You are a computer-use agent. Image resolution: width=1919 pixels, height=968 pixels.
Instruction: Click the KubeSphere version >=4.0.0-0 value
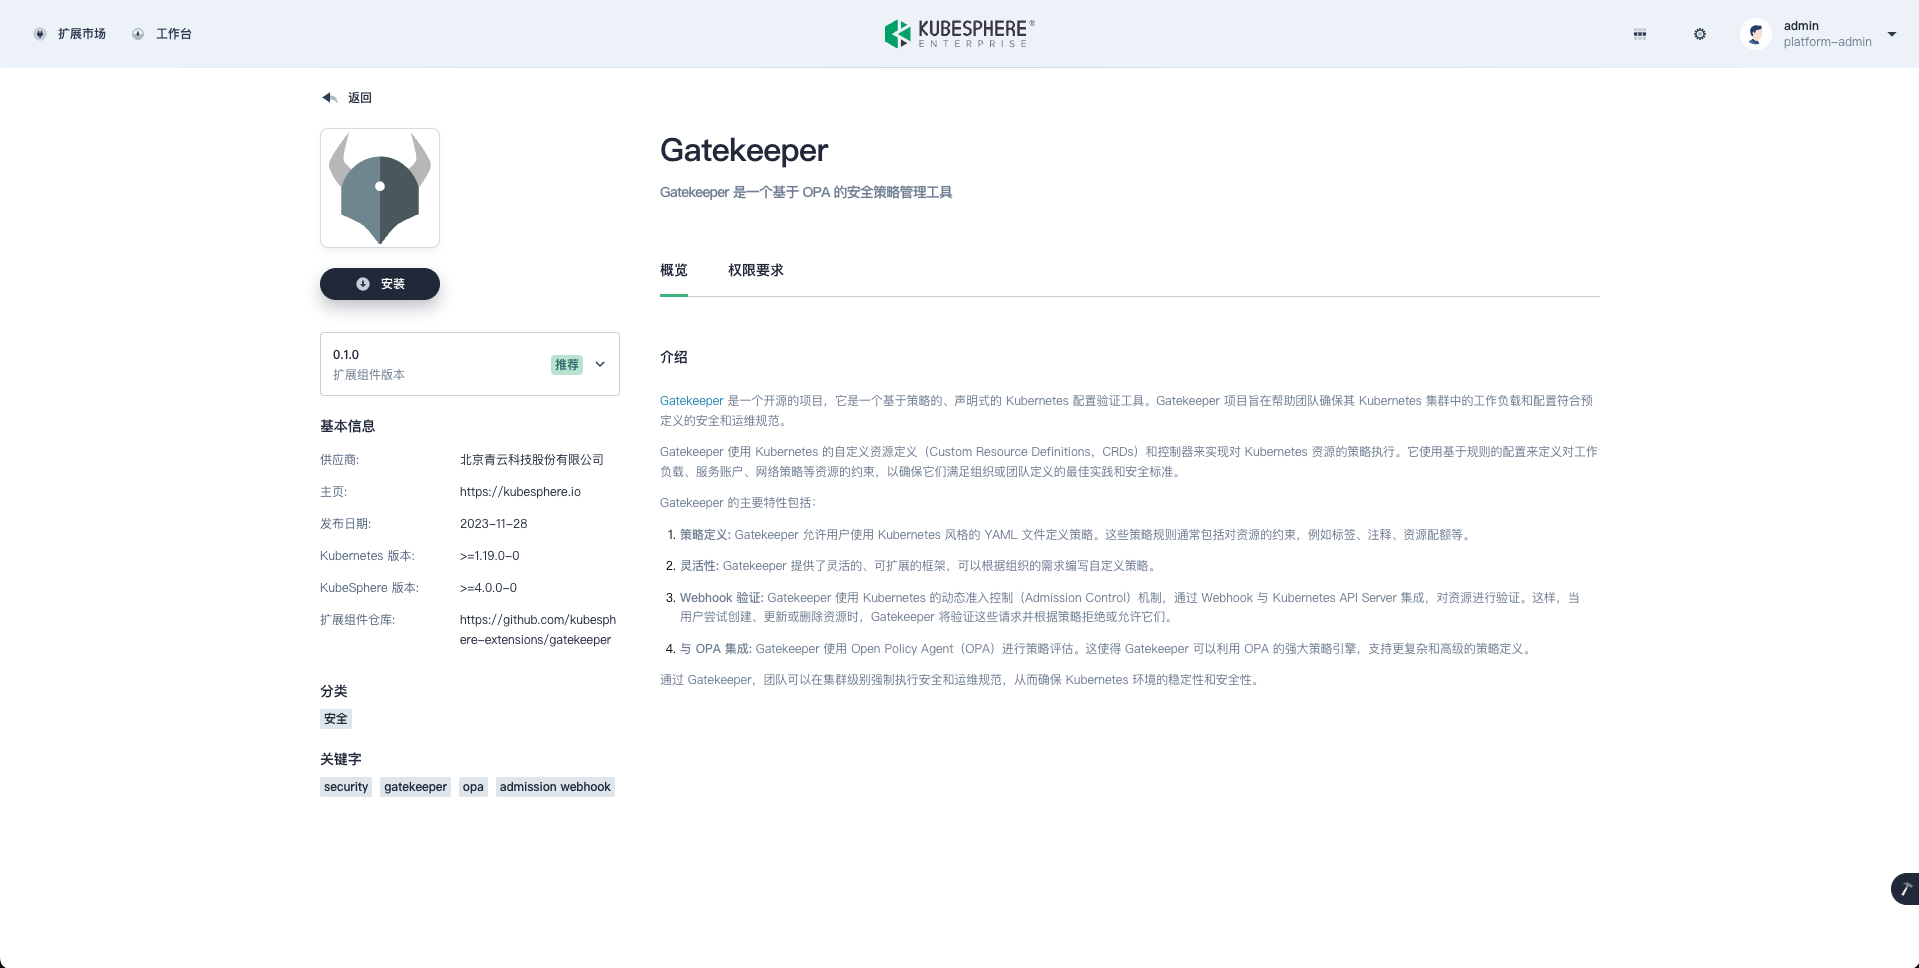(488, 588)
